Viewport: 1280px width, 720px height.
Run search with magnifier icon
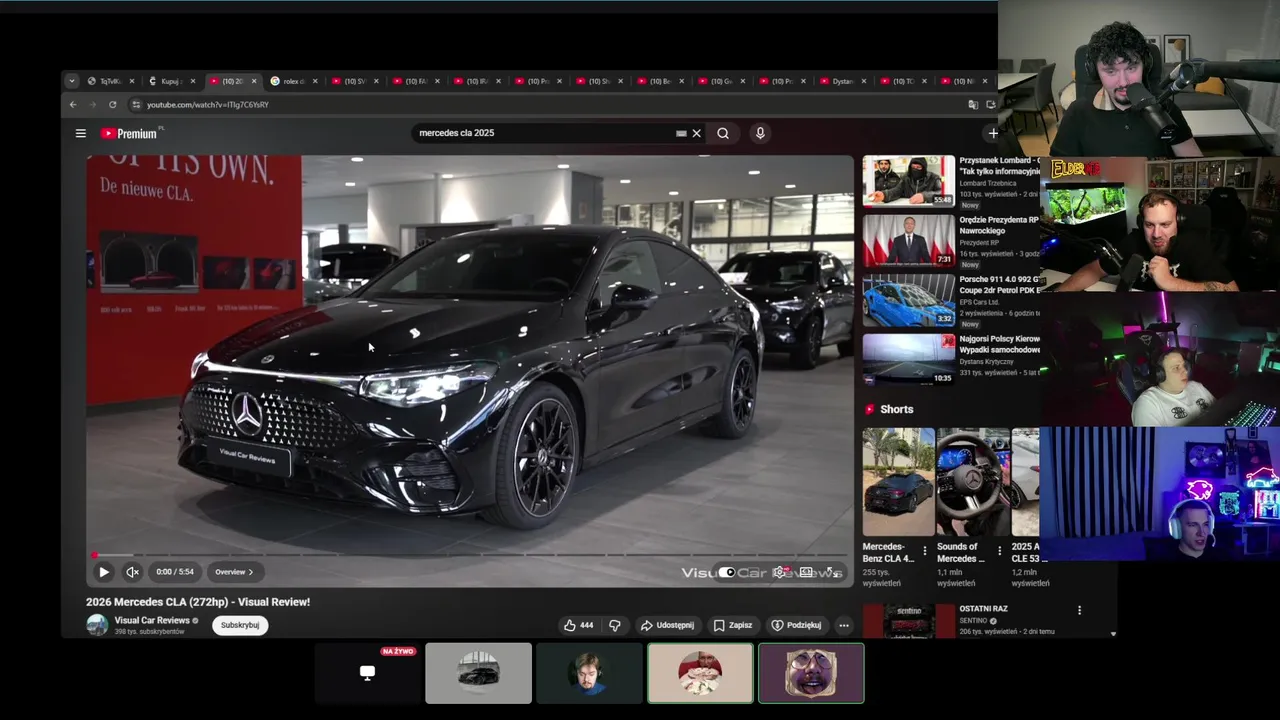723,133
